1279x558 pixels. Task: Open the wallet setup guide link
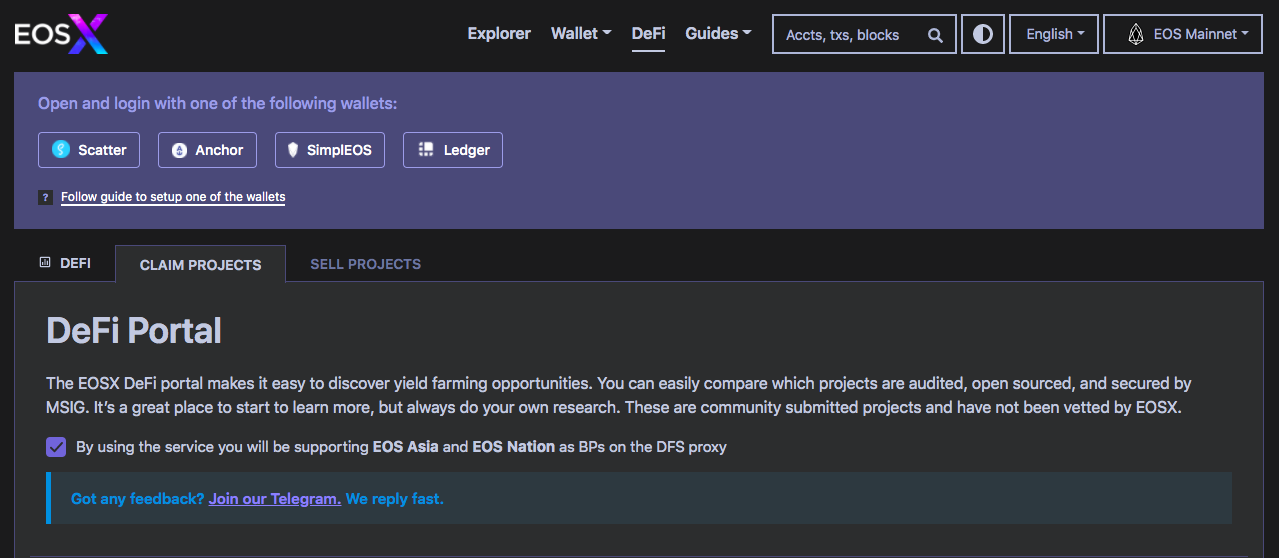pos(173,197)
